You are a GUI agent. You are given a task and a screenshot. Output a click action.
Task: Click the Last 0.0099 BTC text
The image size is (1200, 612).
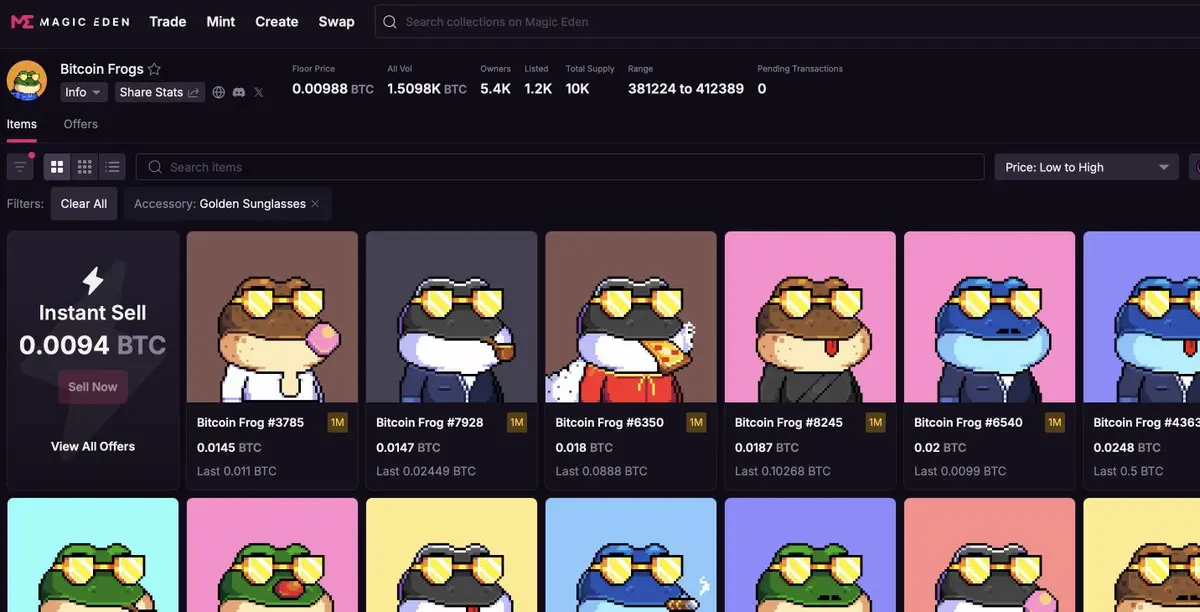(960, 471)
